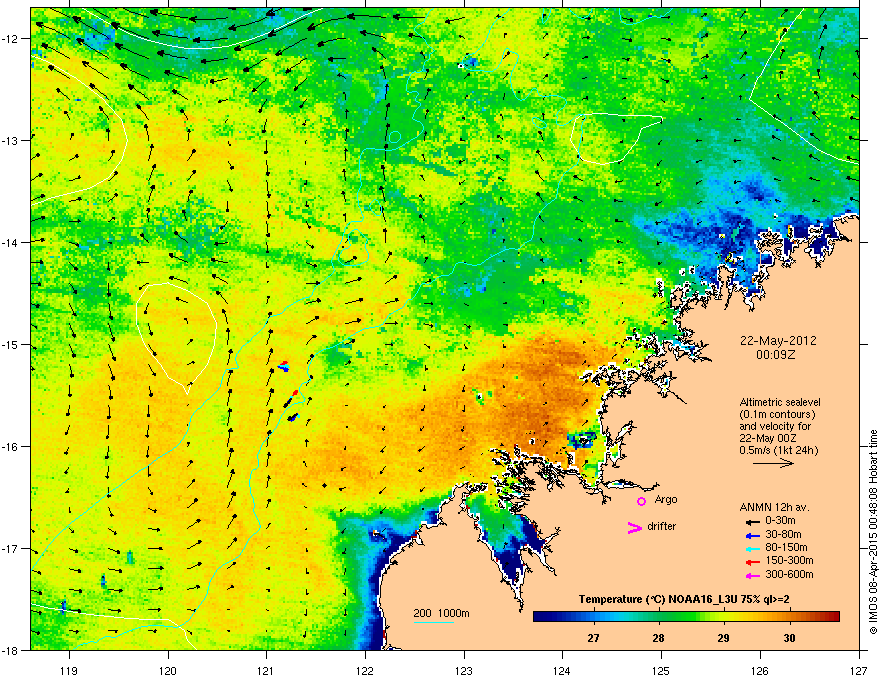Image resolution: width=880 pixels, height=680 pixels.
Task: Click the magenta drifter arrow legend symbol
Action: coord(634,527)
